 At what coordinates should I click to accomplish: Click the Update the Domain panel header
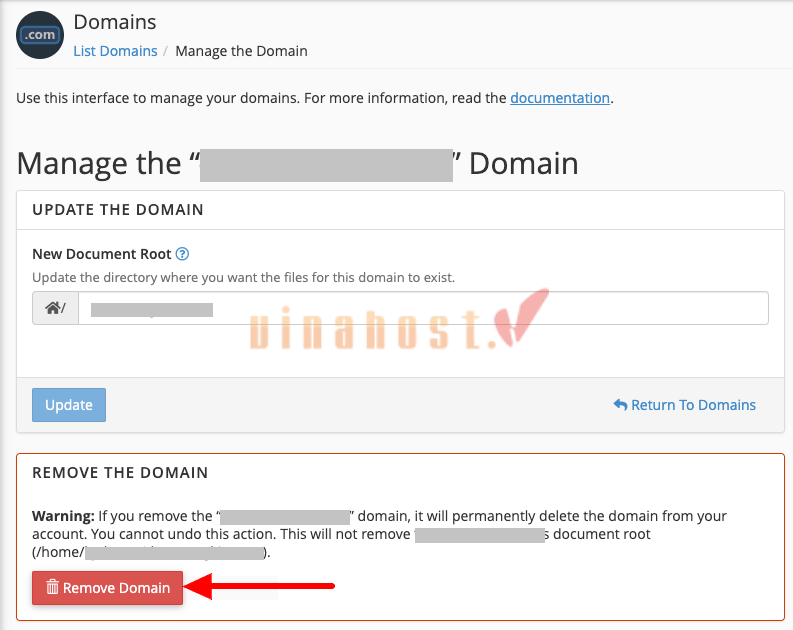118,210
